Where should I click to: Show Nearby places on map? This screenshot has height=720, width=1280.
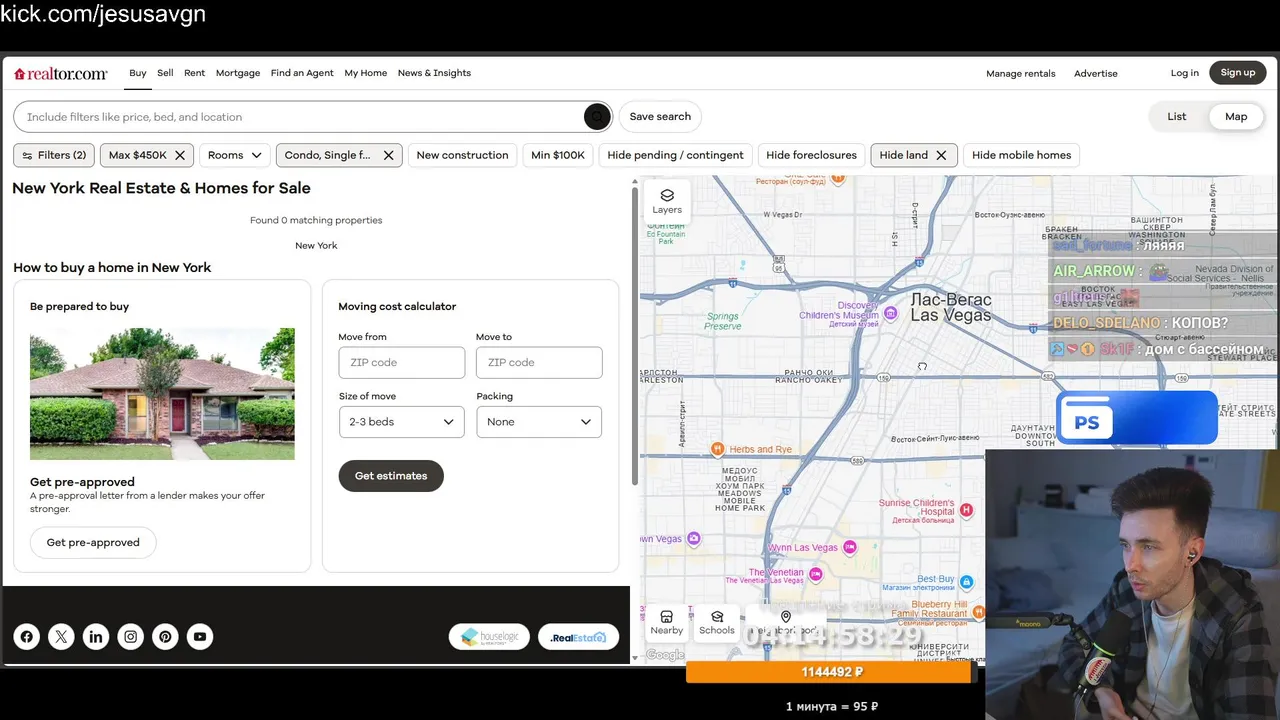point(667,622)
